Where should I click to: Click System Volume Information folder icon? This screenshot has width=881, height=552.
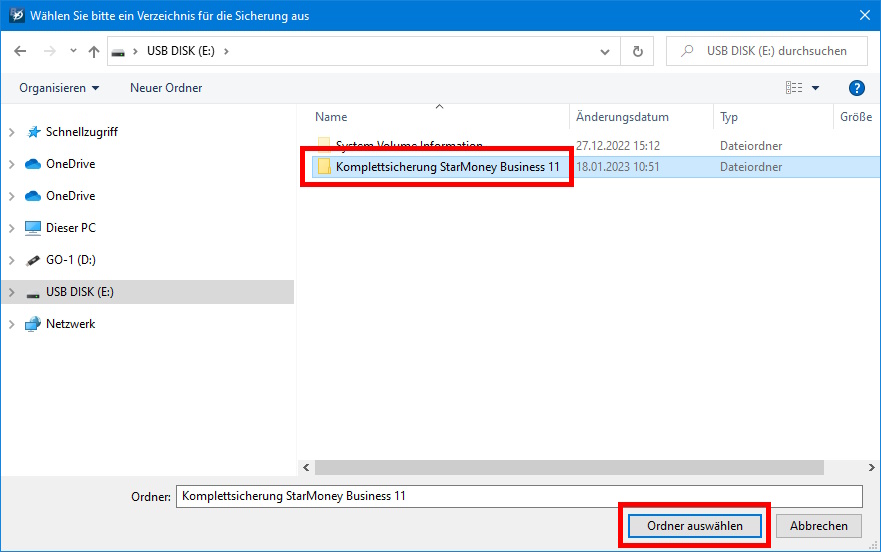[x=324, y=145]
